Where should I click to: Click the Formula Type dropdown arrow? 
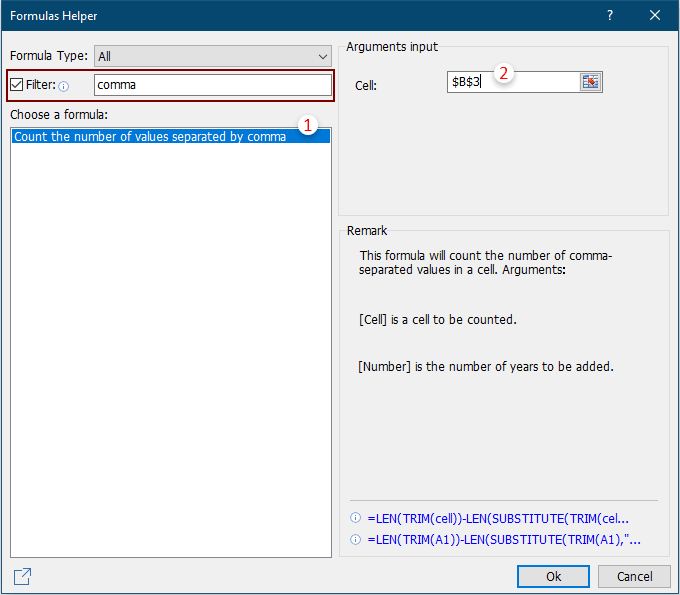coord(321,57)
